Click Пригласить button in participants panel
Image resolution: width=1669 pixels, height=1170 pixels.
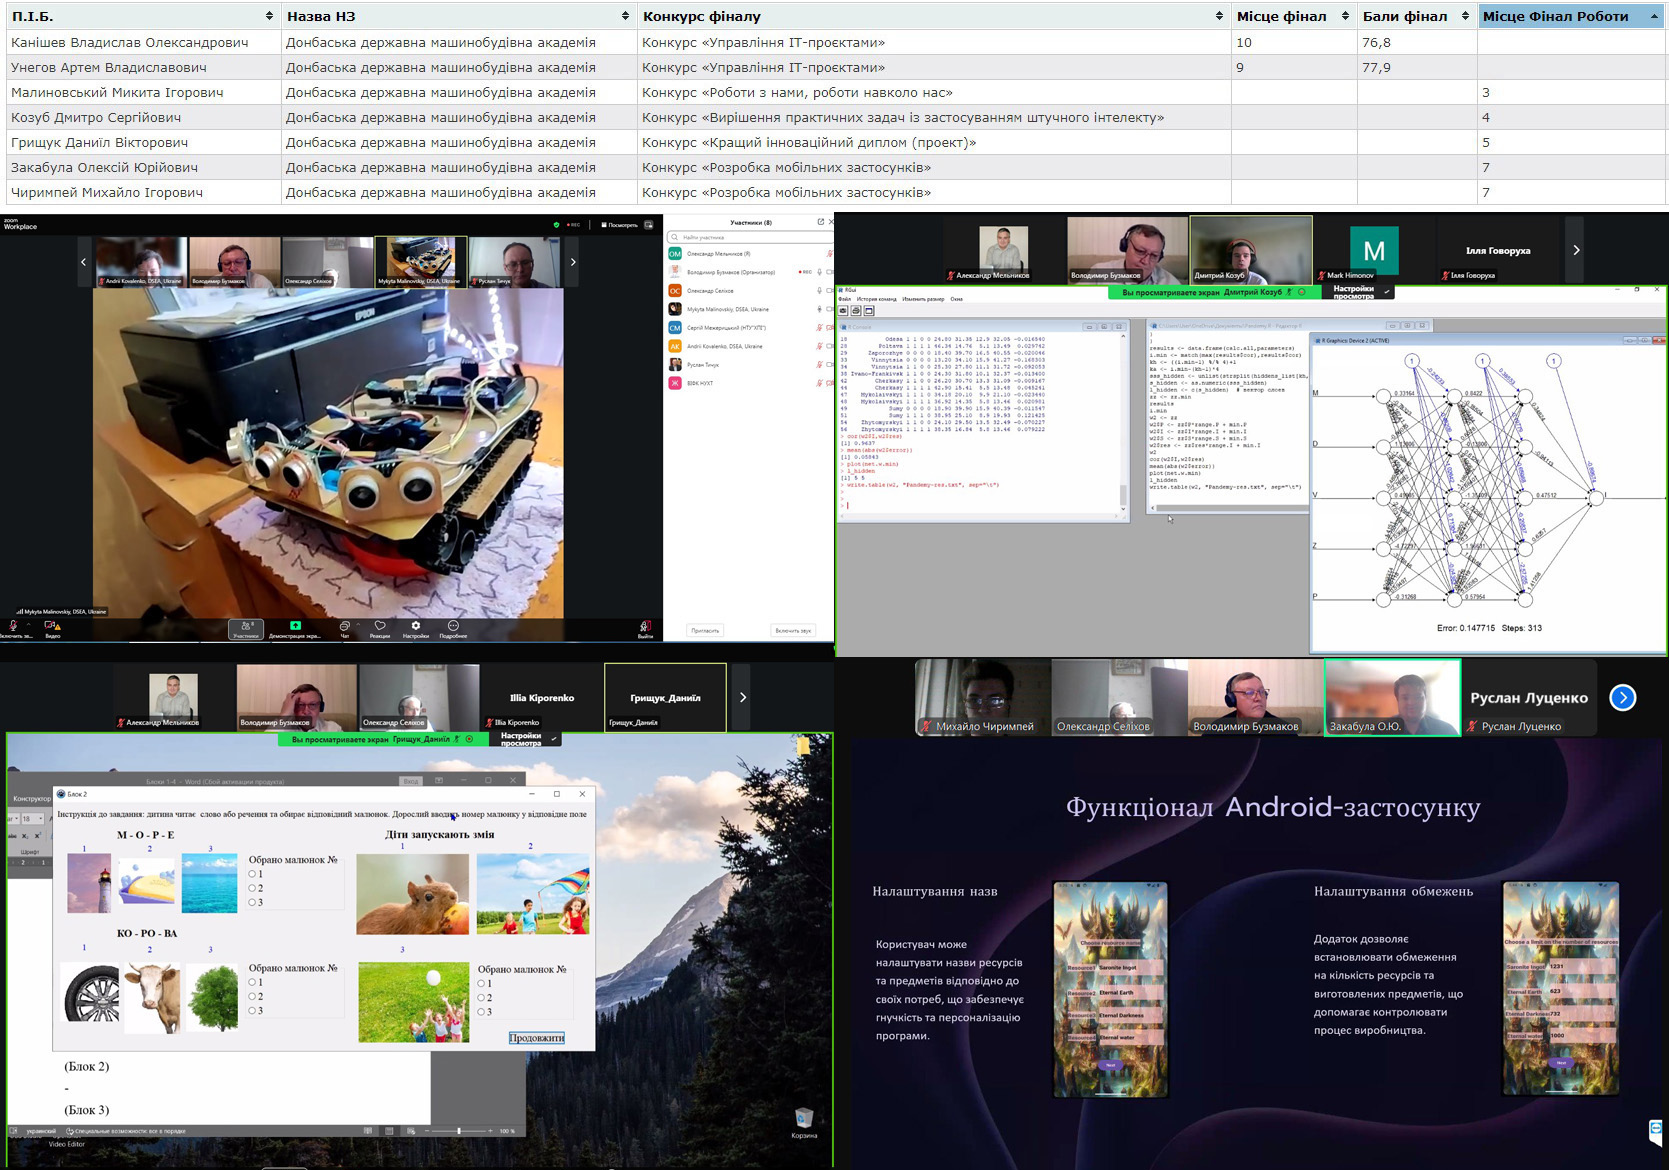pos(705,630)
